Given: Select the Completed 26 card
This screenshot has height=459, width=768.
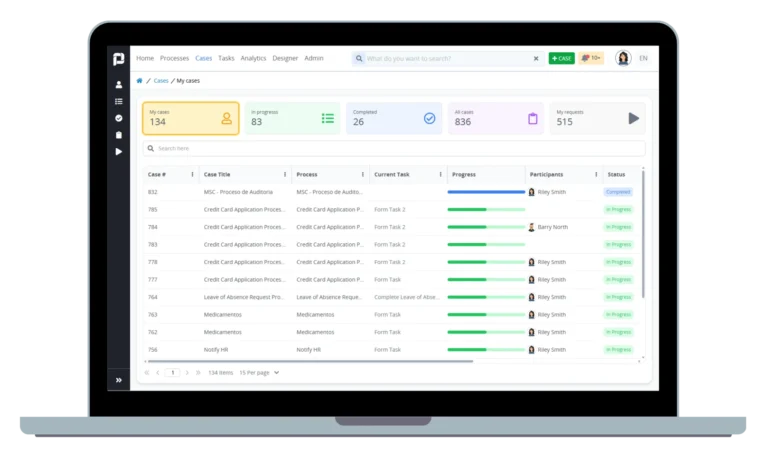Looking at the screenshot, I should (394, 118).
